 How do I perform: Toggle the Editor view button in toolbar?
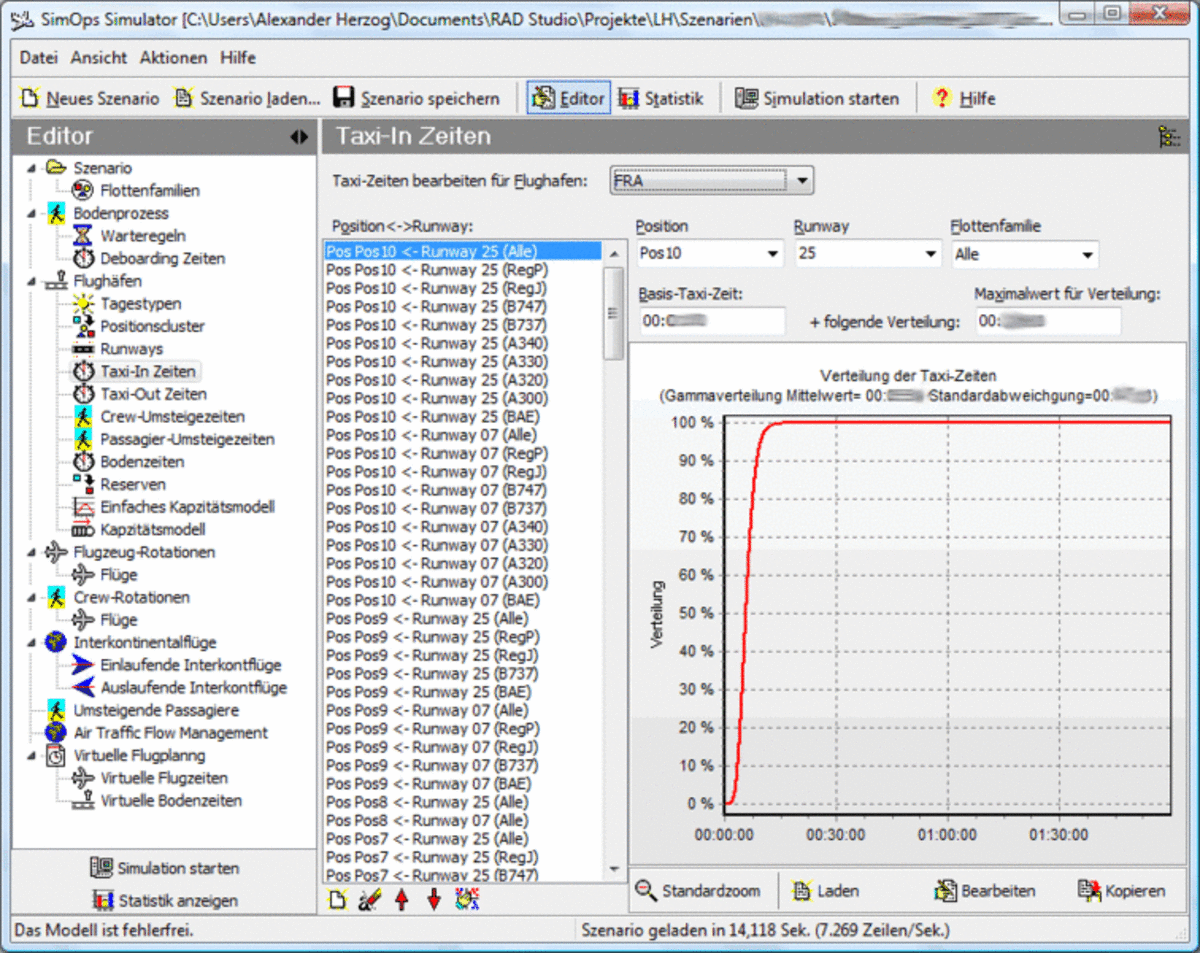569,98
